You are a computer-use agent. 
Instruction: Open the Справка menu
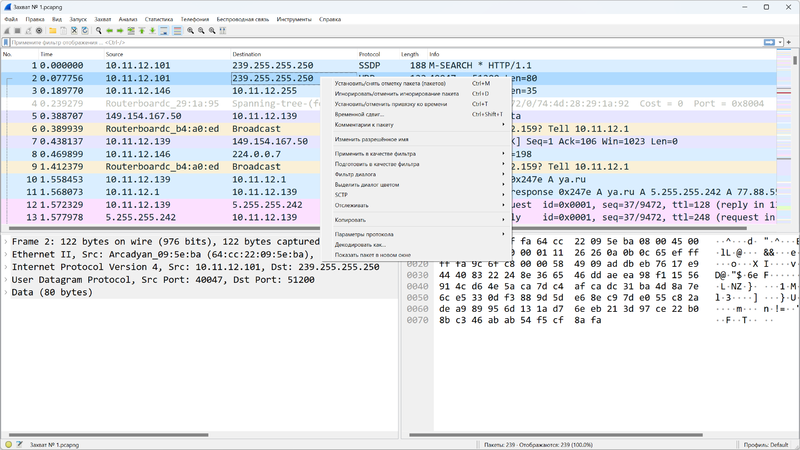point(330,19)
